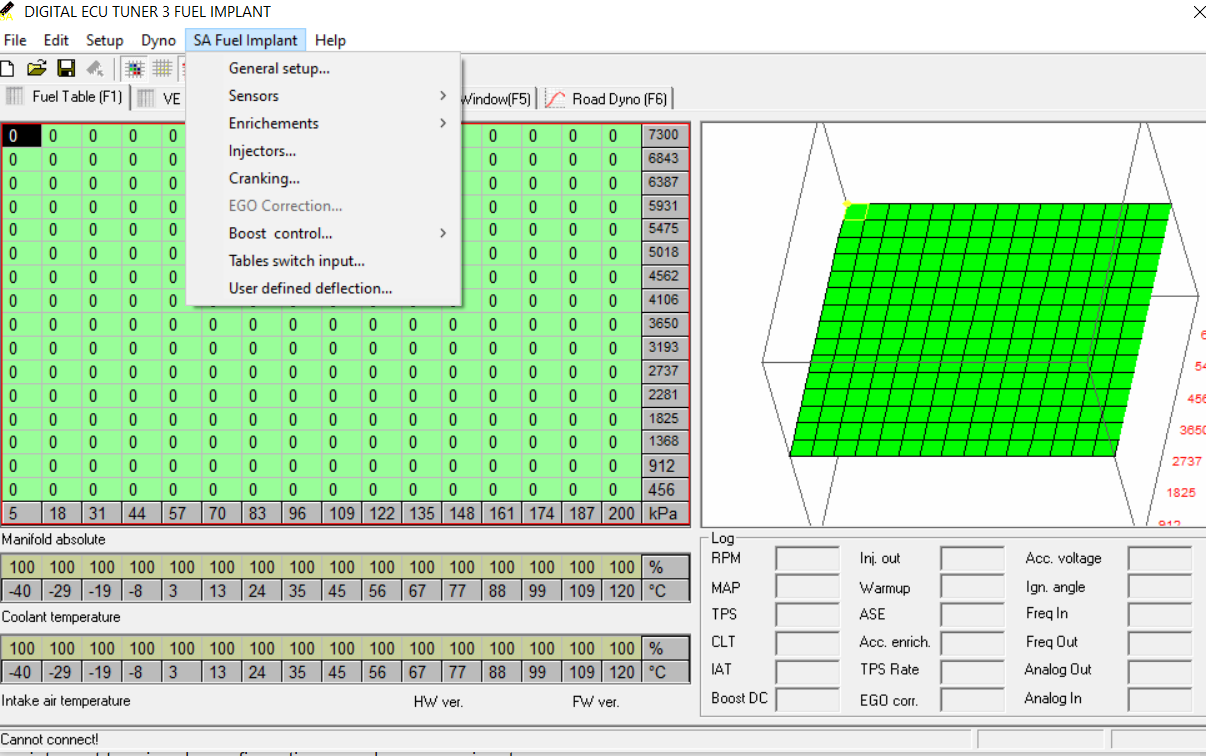Open the File menu
The height and width of the screenshot is (756, 1206).
15,40
